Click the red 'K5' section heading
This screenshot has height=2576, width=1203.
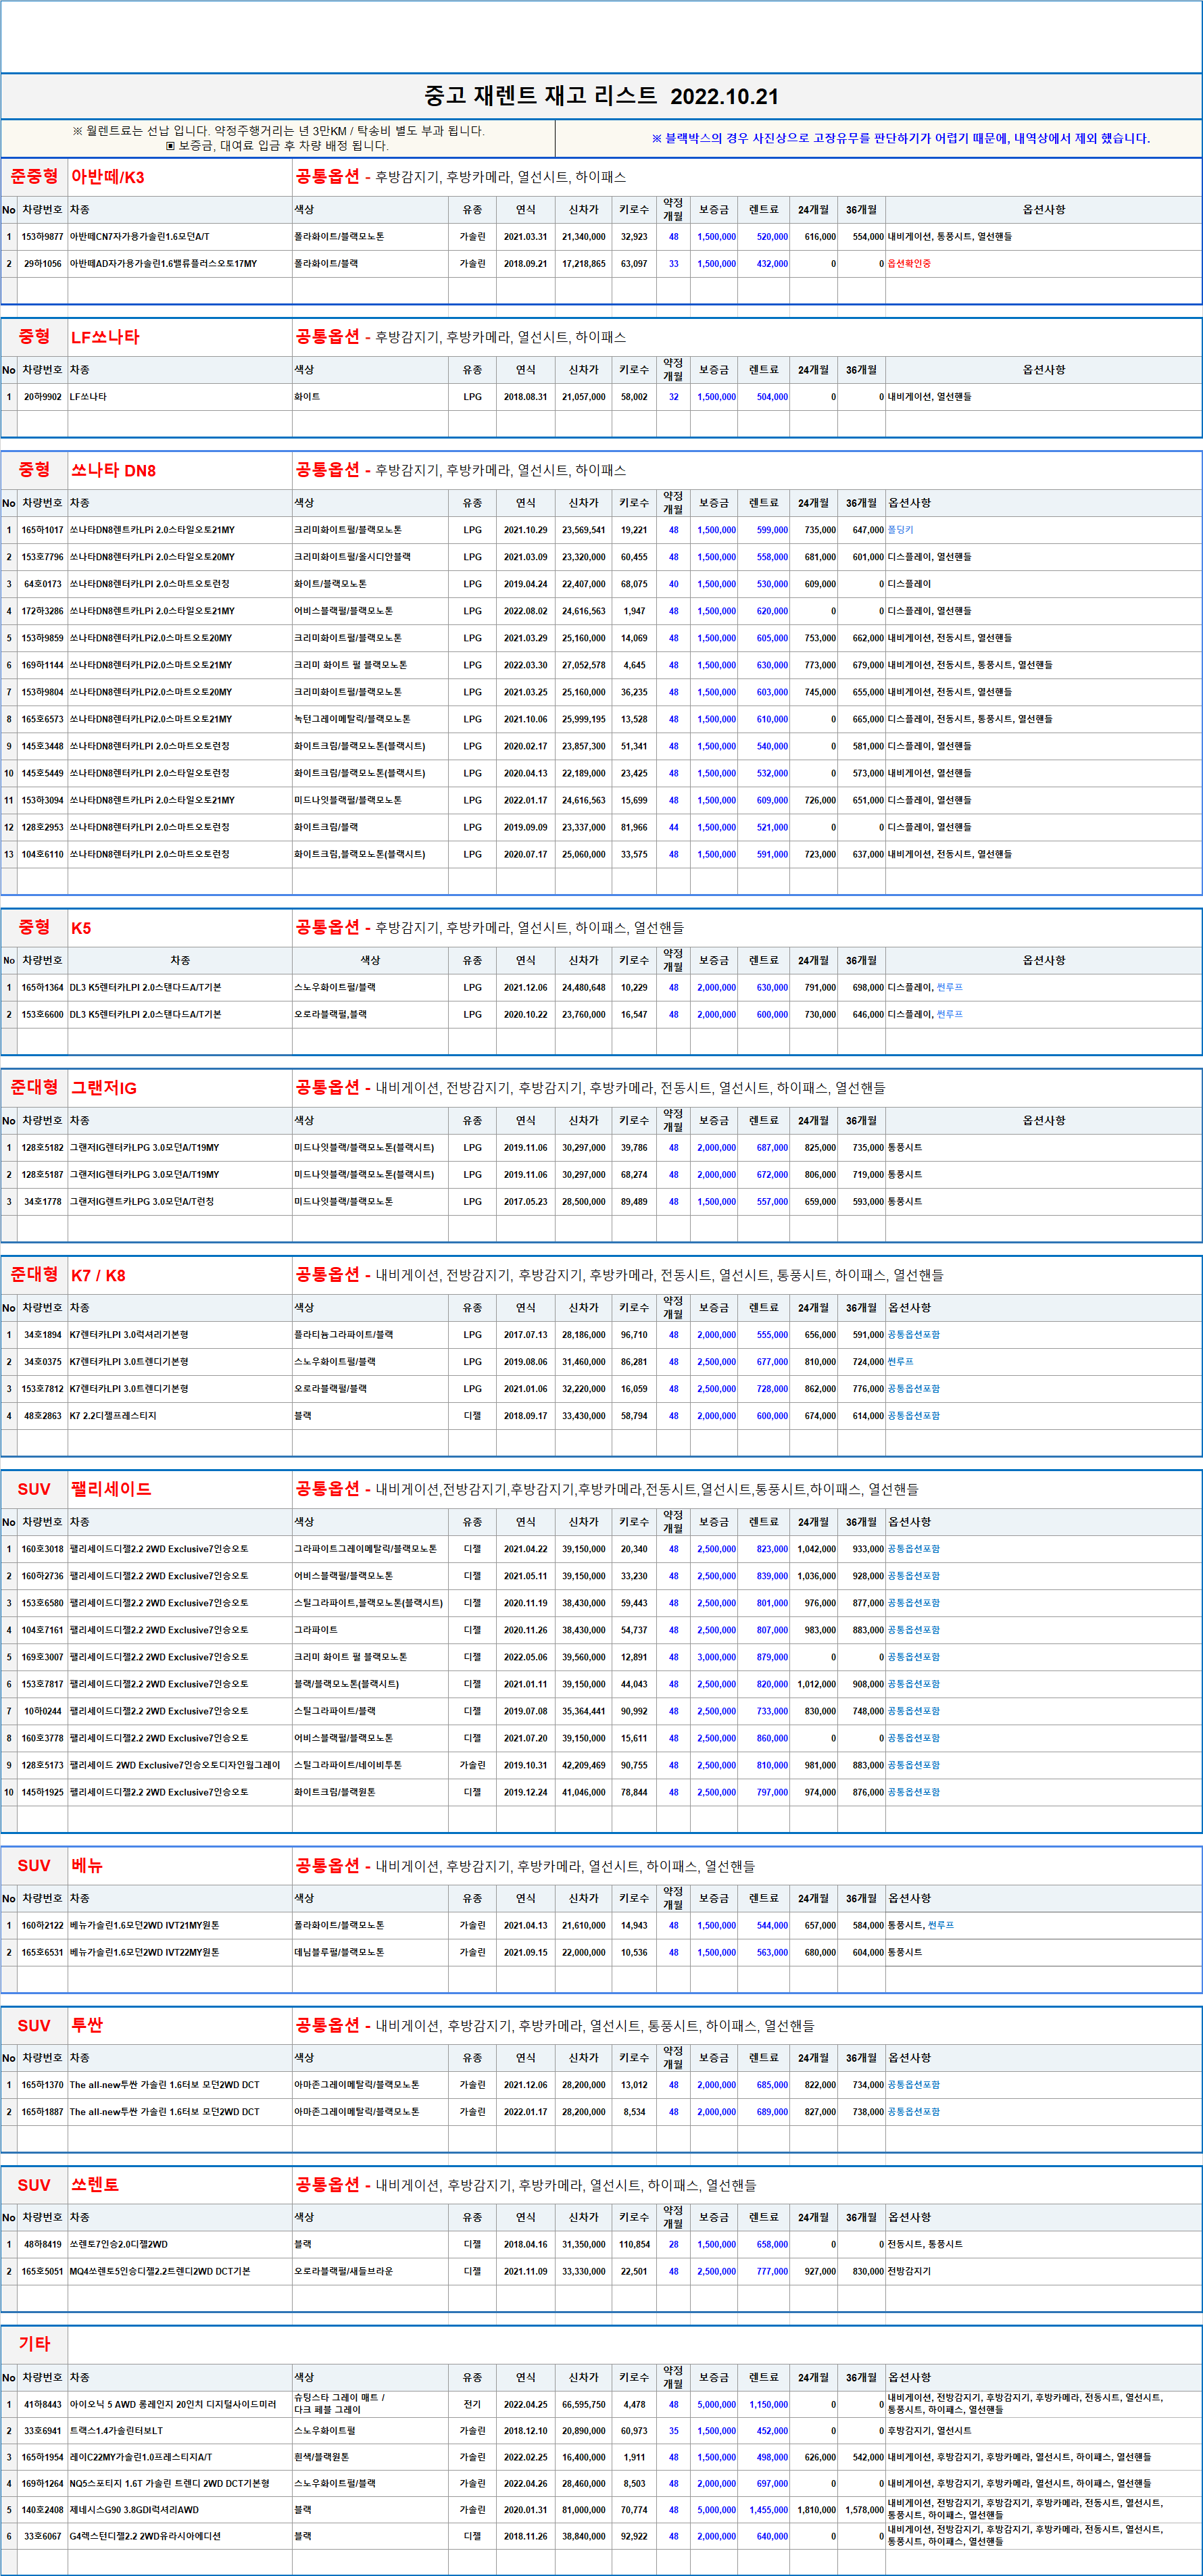pos(81,928)
